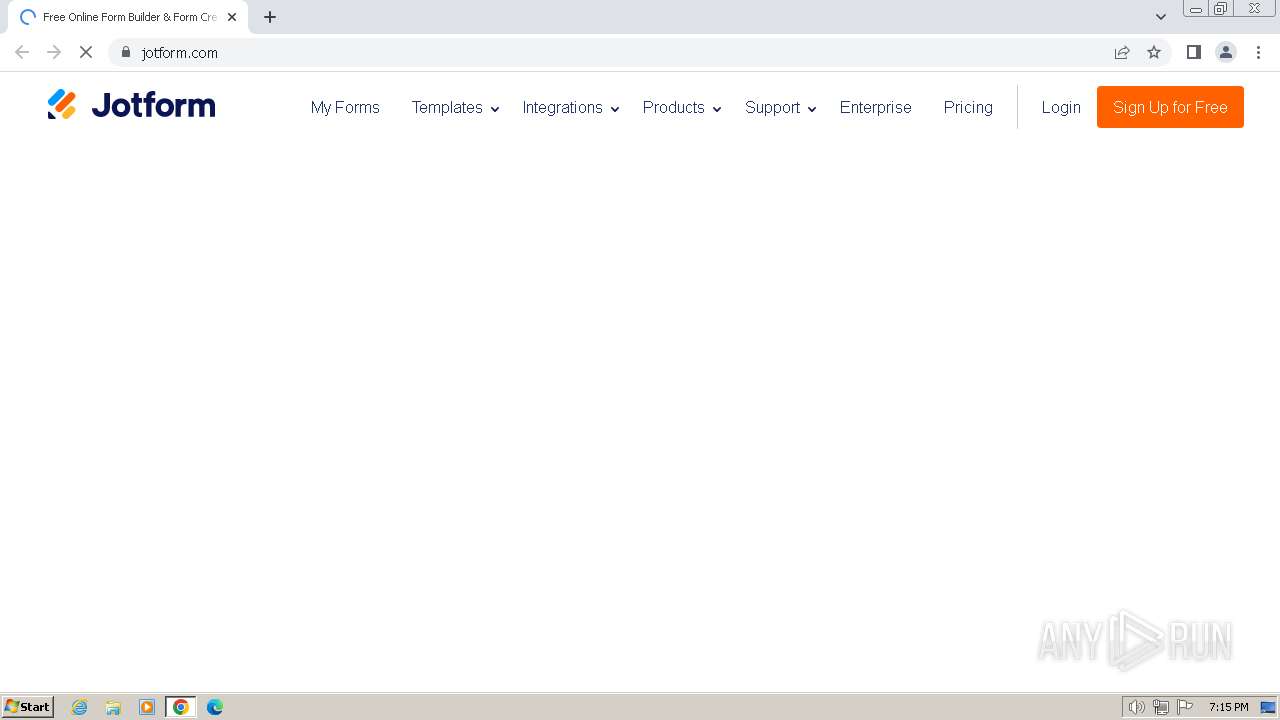Select the Free Online Form Builder tab
1280x720 pixels.
point(128,17)
